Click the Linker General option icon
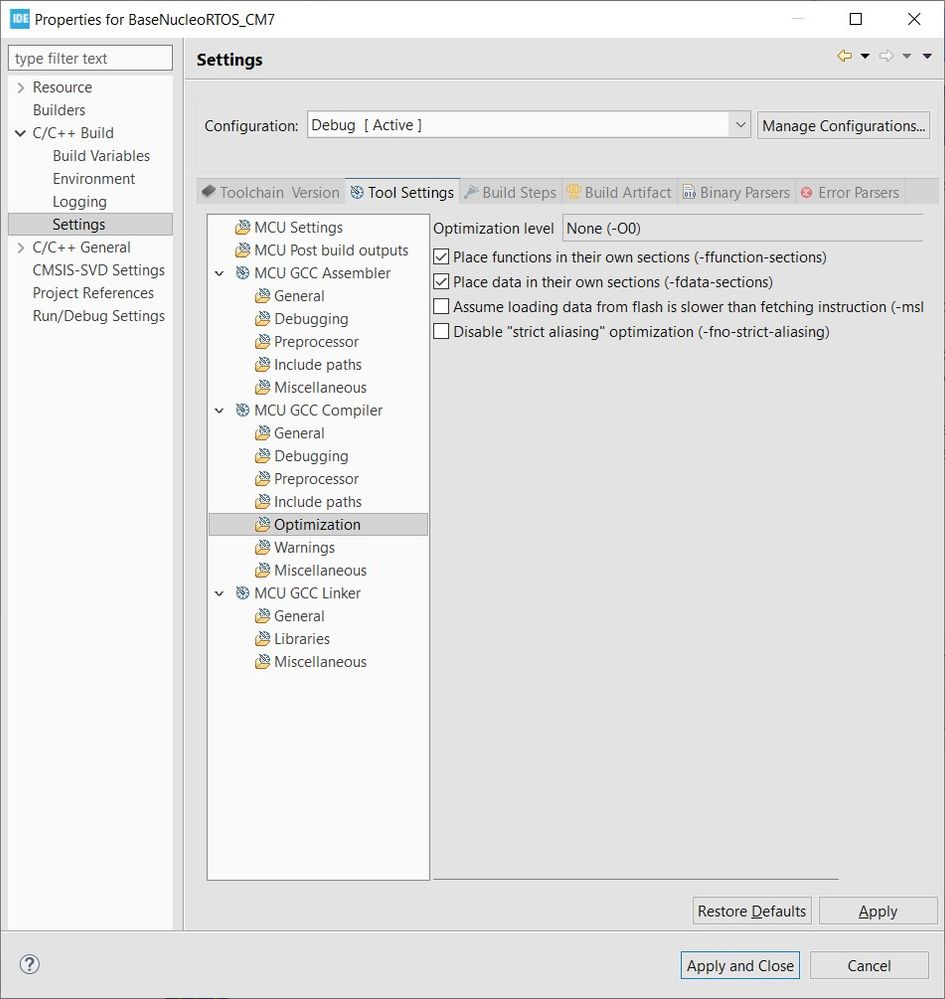The width and height of the screenshot is (945, 999). (262, 616)
